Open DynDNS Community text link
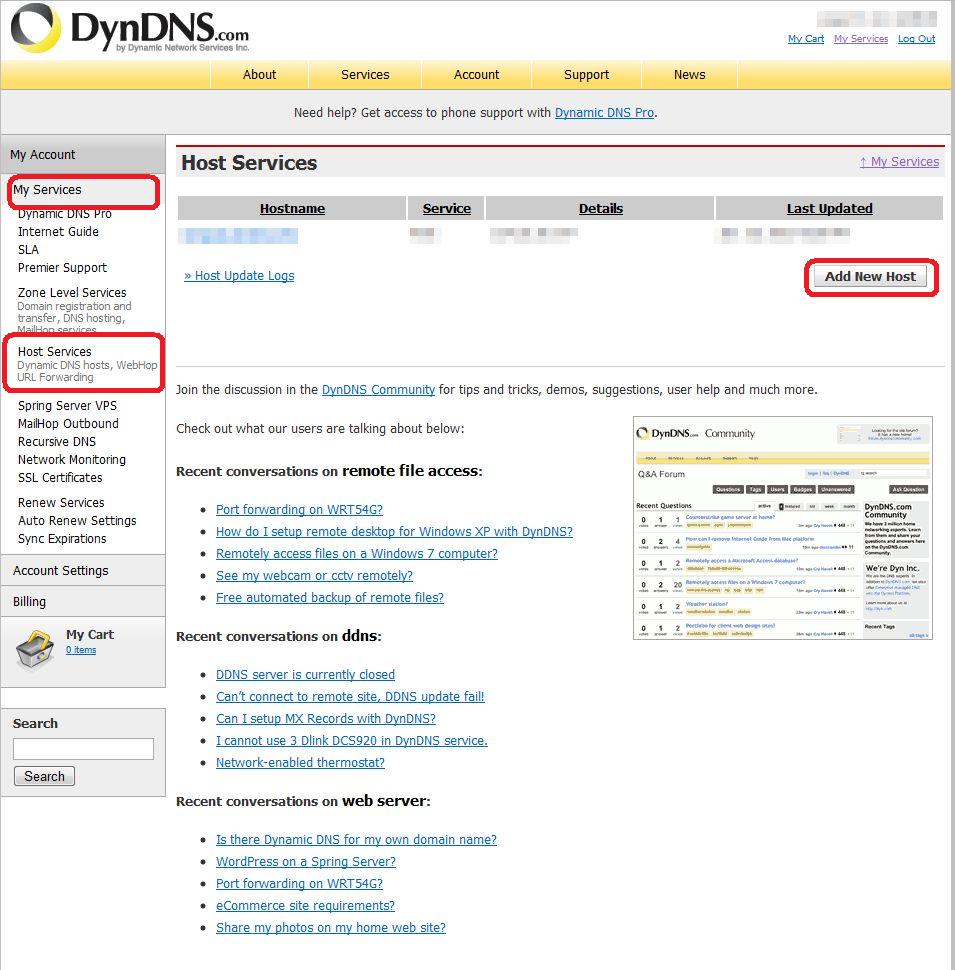 coord(379,390)
